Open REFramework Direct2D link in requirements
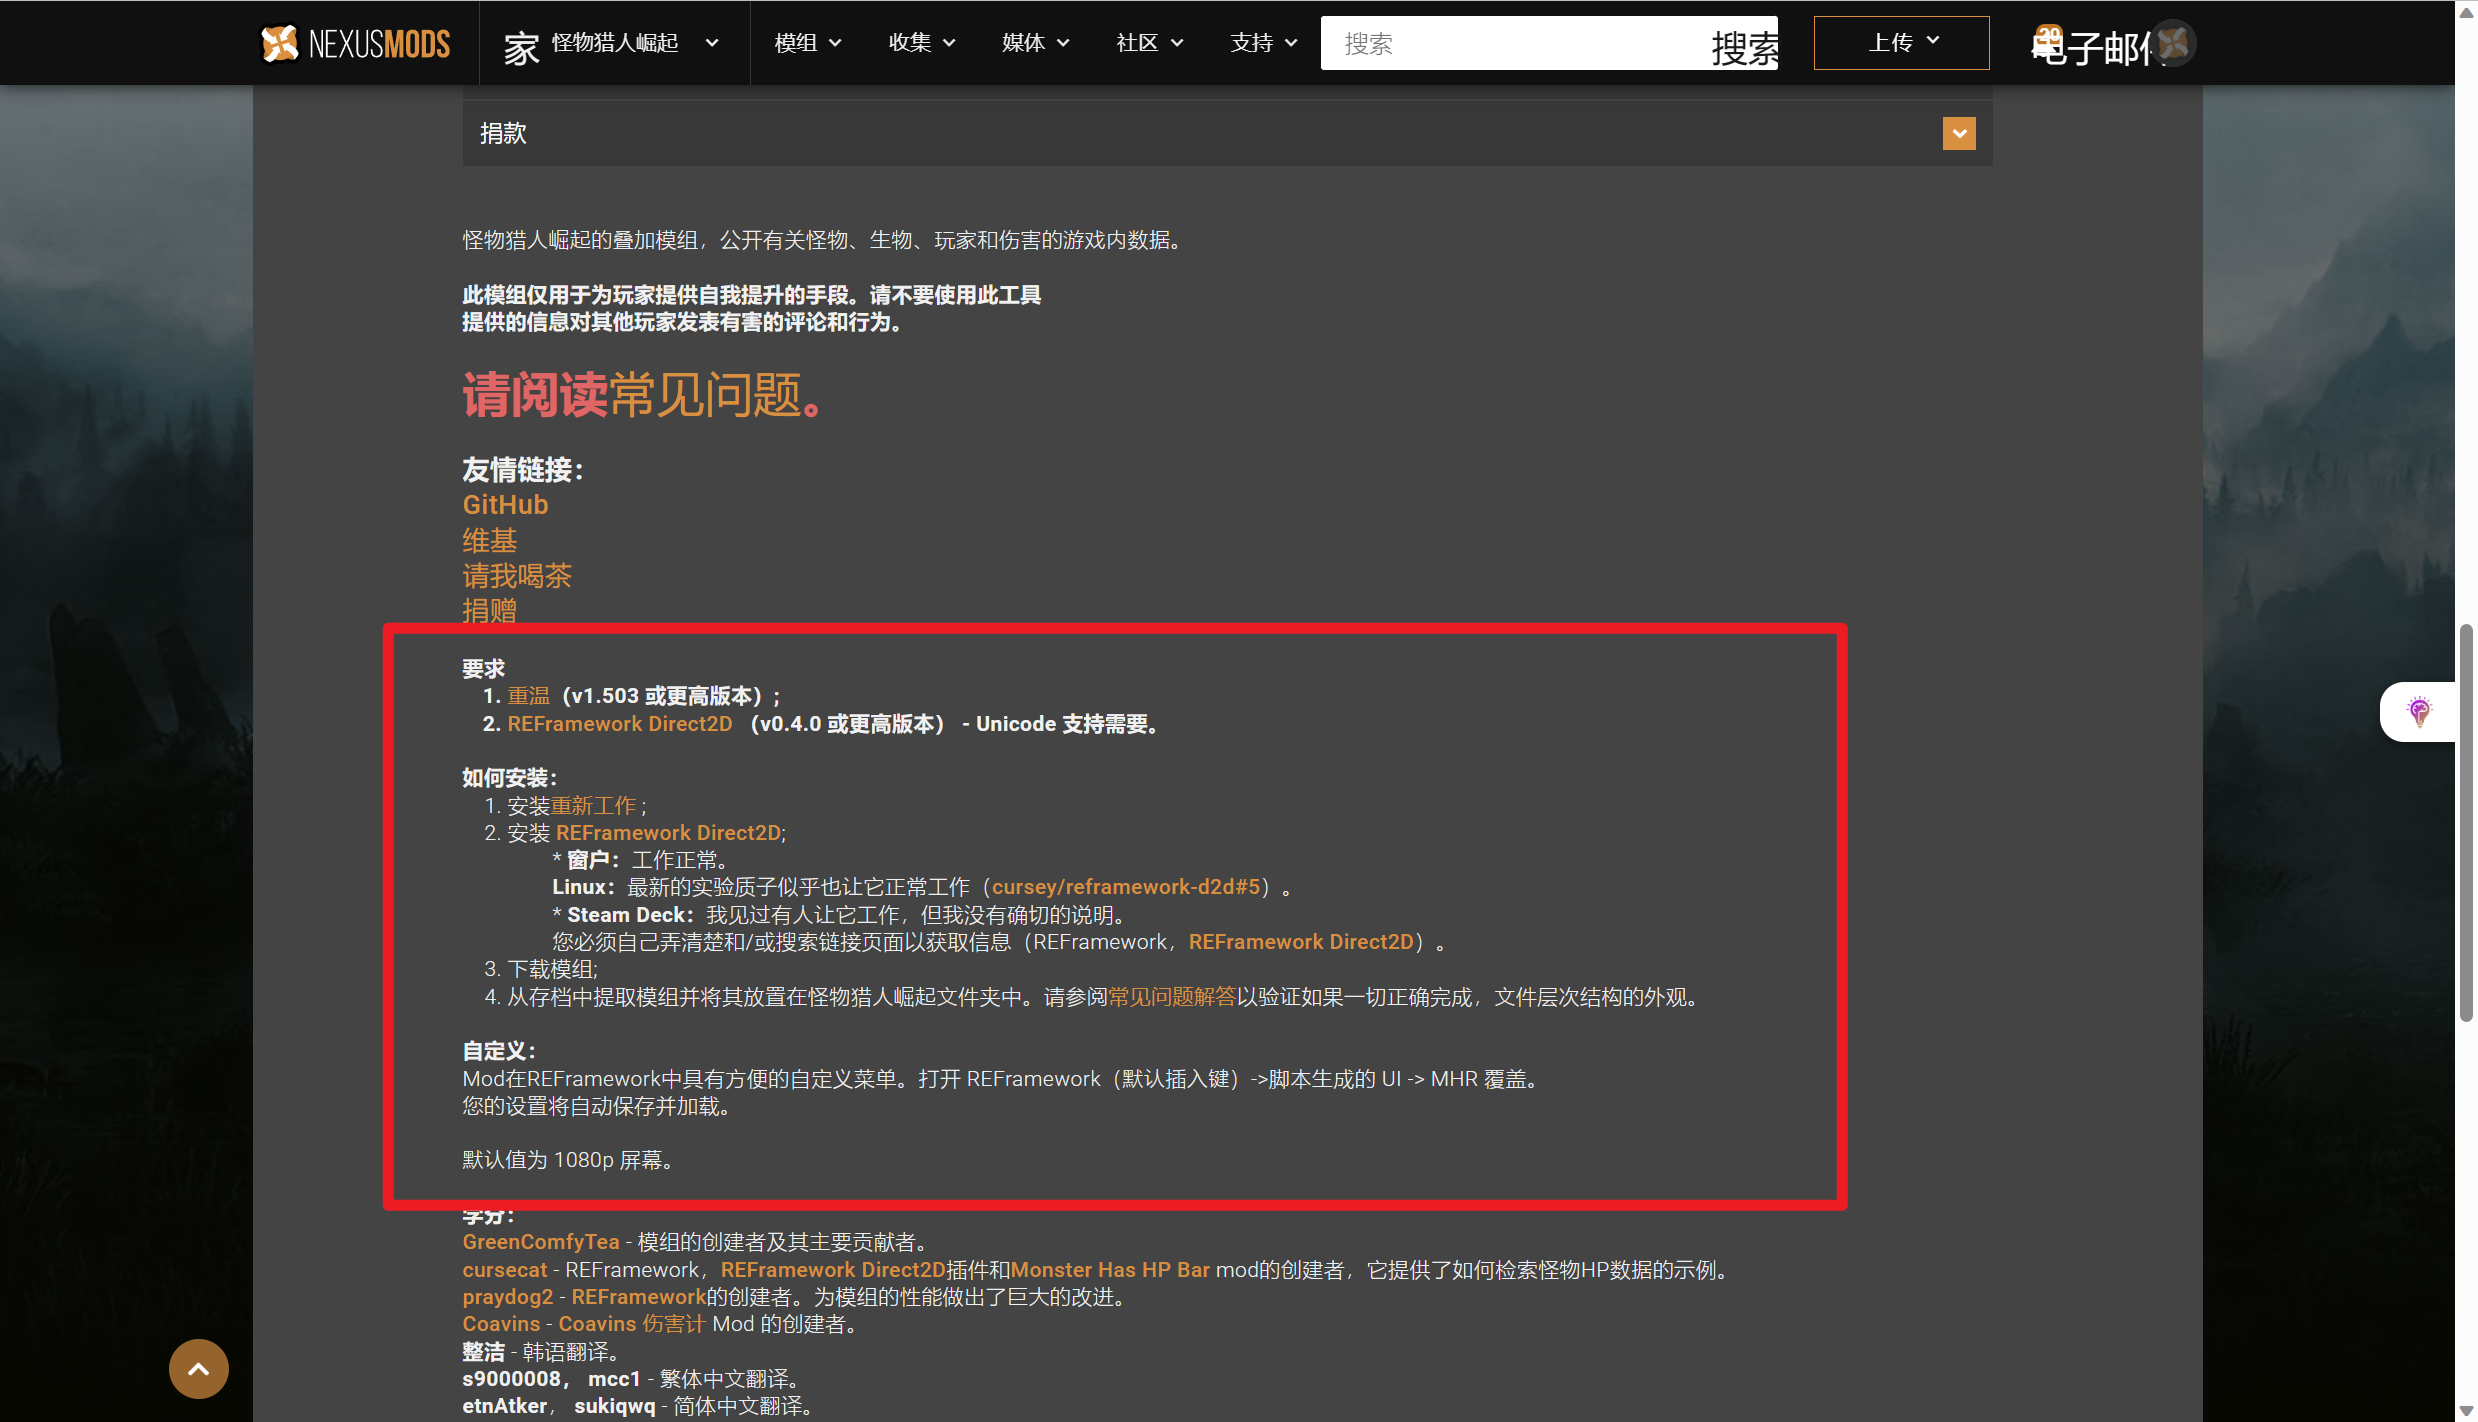2478x1422 pixels. click(620, 724)
